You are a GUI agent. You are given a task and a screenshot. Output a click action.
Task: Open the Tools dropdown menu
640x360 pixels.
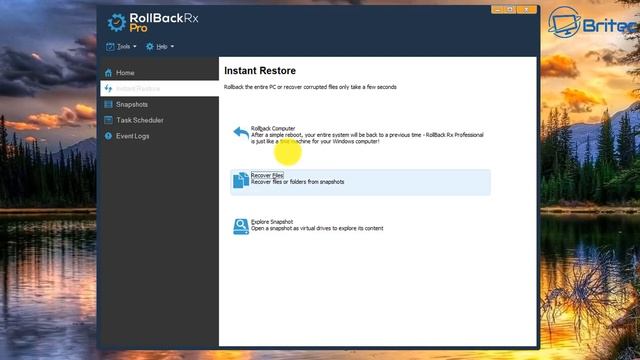pyautogui.click(x=121, y=47)
